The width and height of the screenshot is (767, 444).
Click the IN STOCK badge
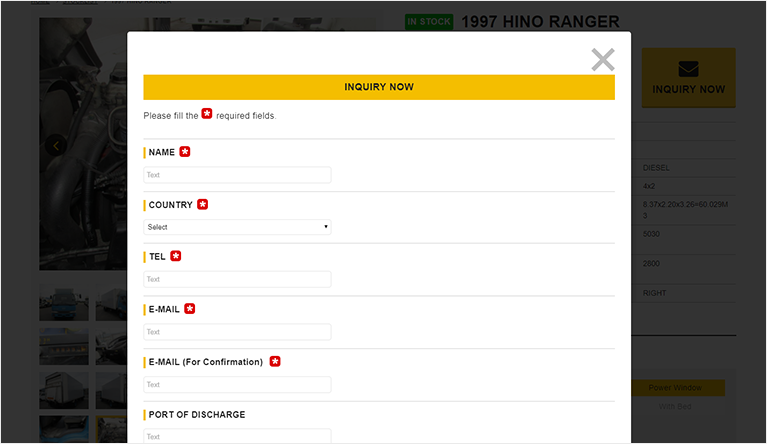click(429, 22)
